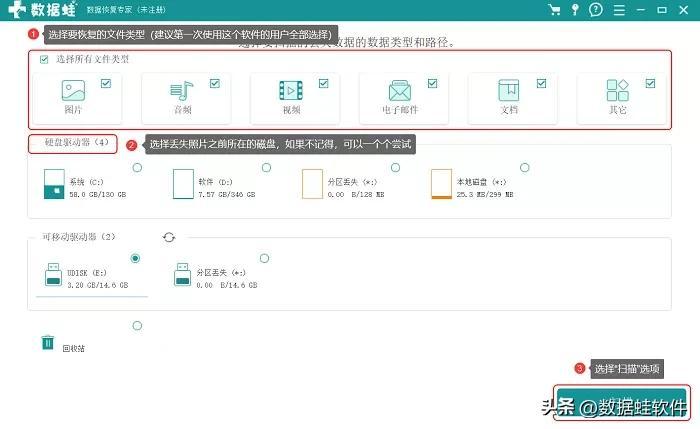Click the 图片 picture type icon

coord(73,90)
